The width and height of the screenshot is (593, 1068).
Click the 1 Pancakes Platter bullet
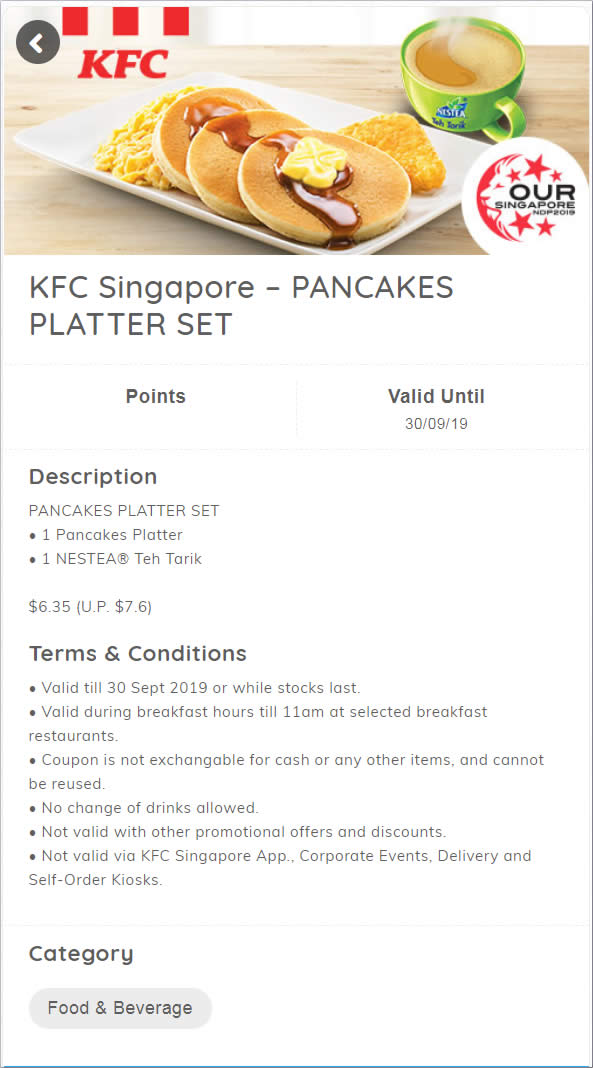tap(106, 535)
